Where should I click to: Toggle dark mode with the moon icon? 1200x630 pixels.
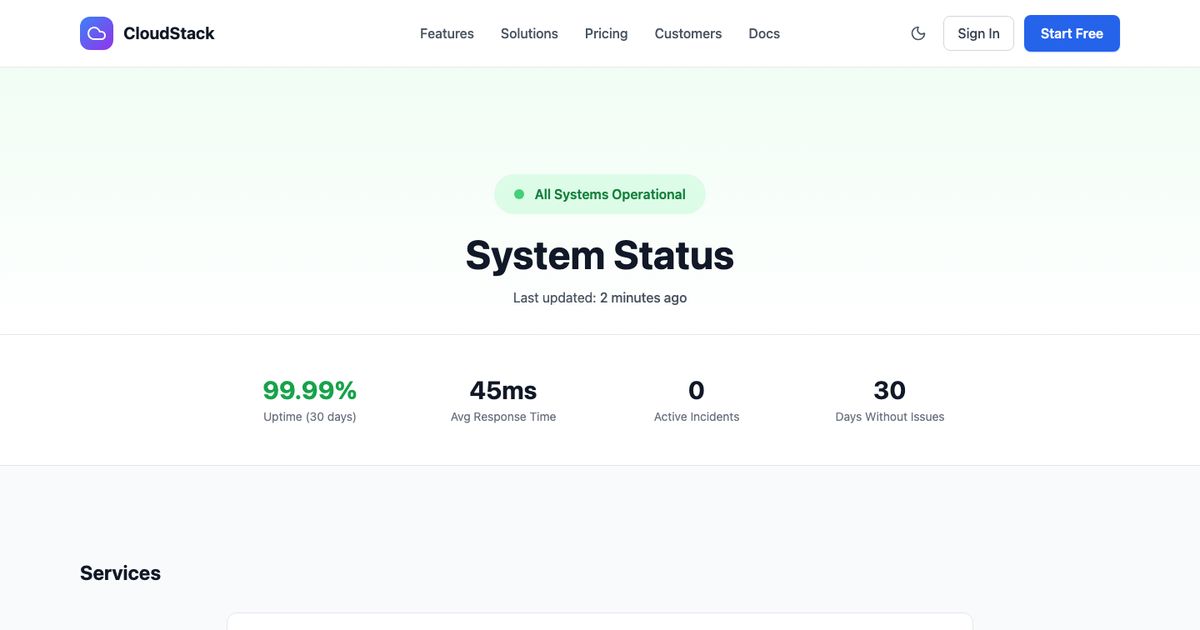[x=918, y=33]
